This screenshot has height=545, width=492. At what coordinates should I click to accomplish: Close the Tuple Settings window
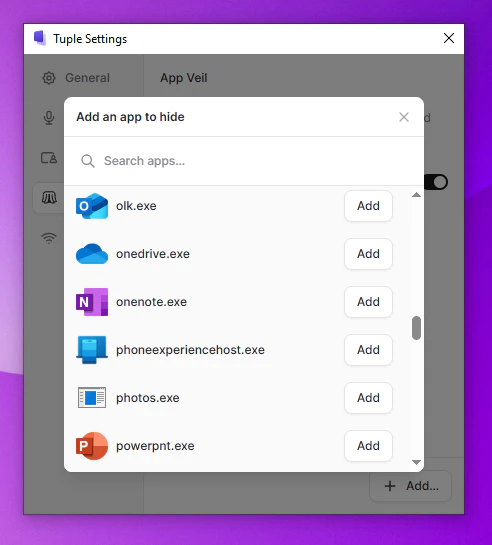point(449,38)
